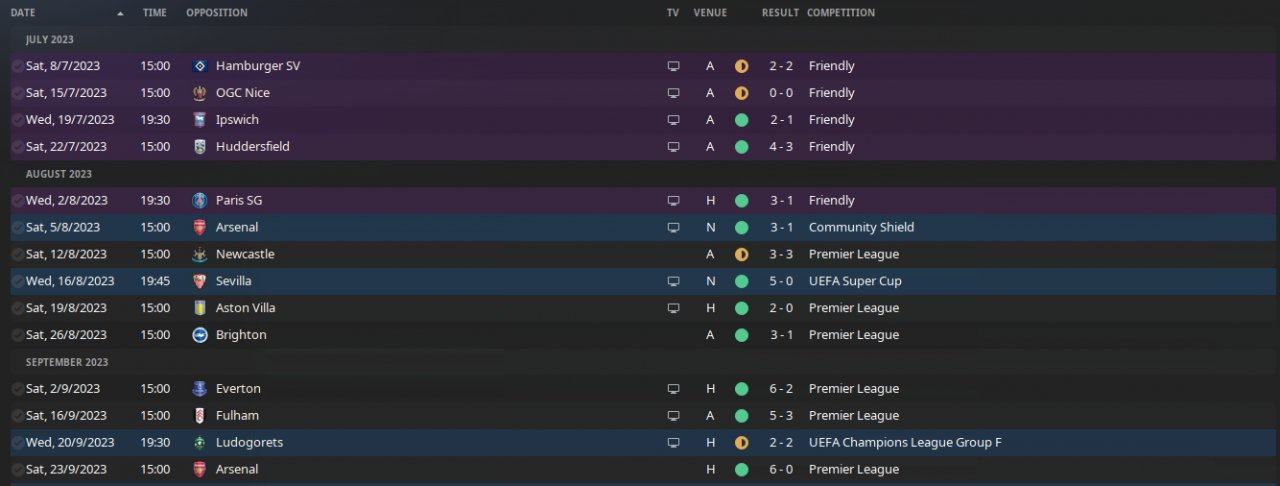Viewport: 1280px width, 486px height.
Task: Open the UEFA Super Cup competition link
Action: (853, 282)
